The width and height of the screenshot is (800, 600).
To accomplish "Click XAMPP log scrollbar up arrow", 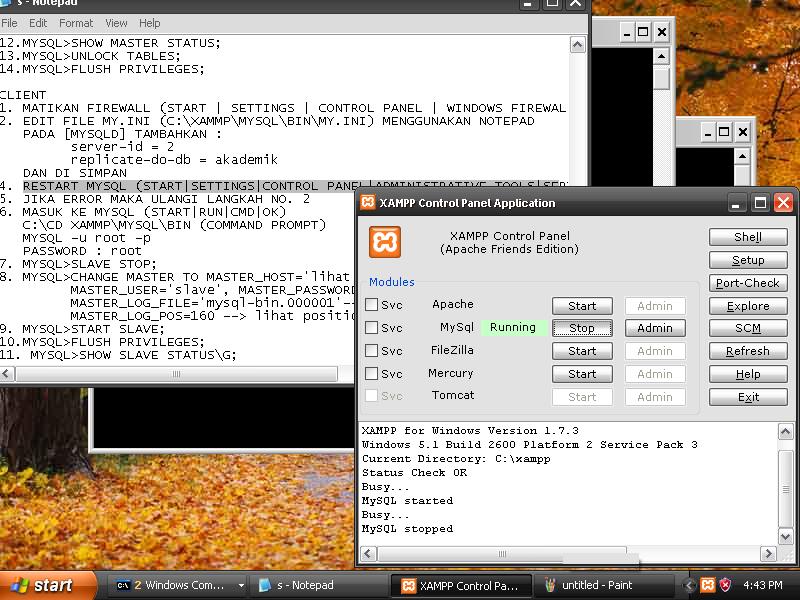I will pyautogui.click(x=785, y=432).
